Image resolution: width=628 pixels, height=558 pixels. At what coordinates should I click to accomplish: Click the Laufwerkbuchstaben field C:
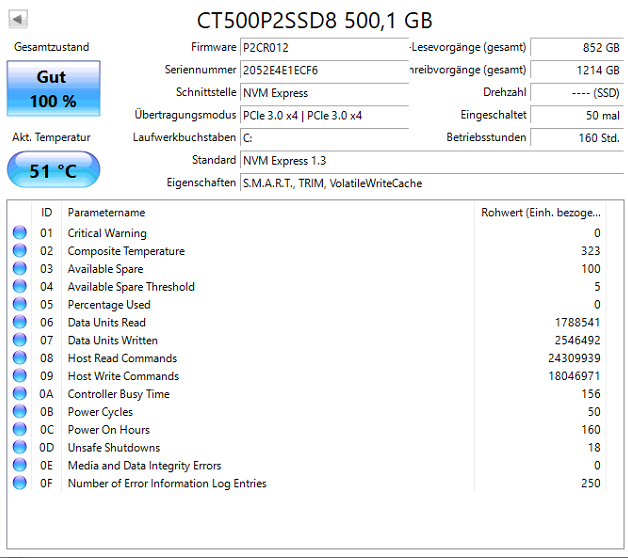[324, 138]
